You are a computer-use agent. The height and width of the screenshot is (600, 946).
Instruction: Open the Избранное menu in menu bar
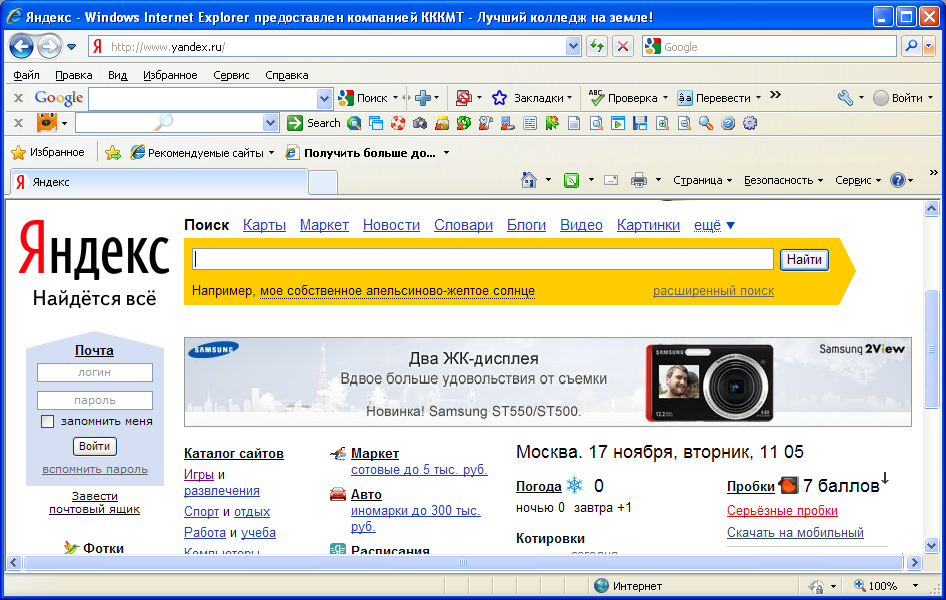(x=170, y=75)
